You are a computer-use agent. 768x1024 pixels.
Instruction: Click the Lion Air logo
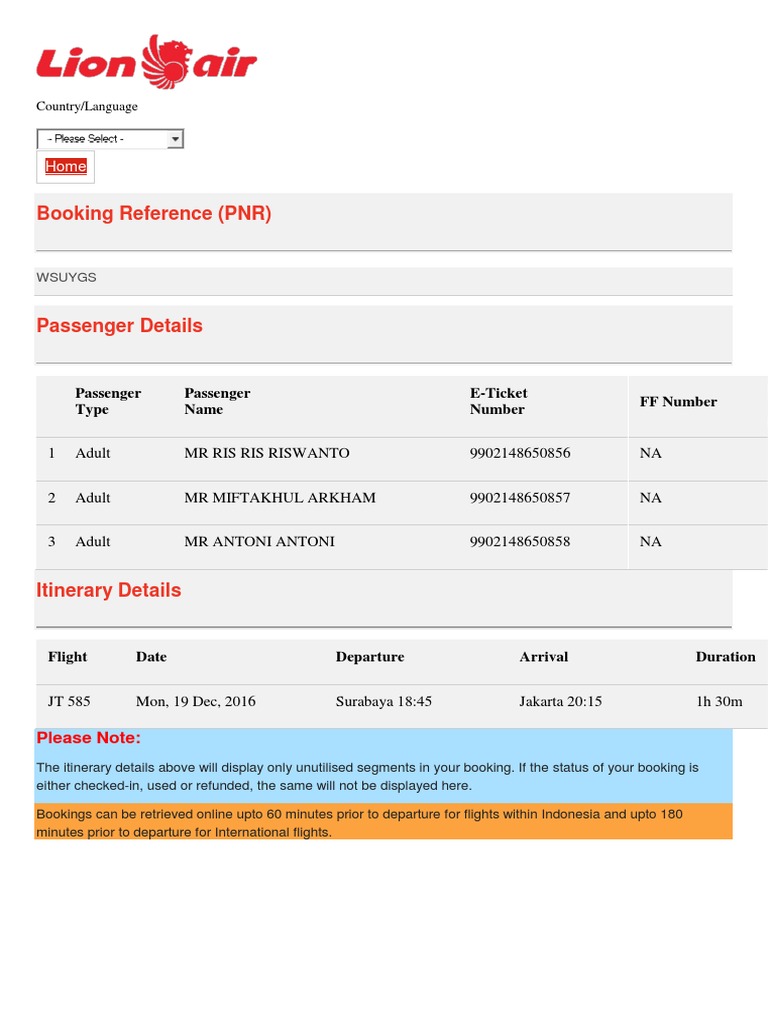(x=147, y=62)
